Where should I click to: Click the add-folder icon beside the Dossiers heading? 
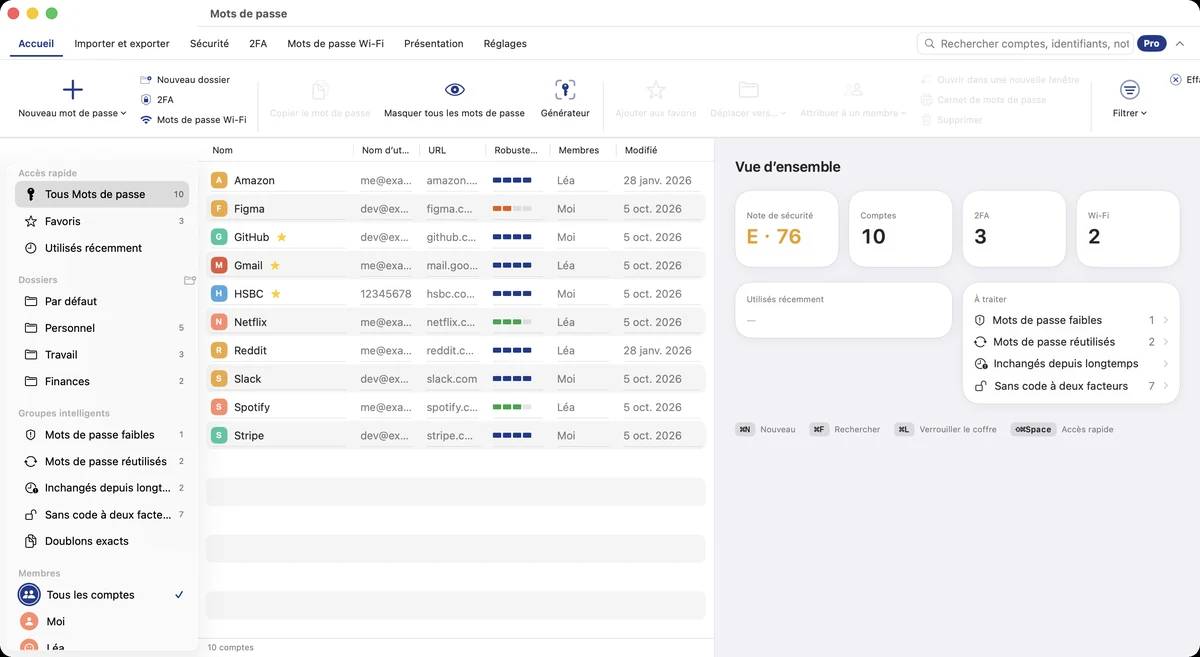pos(190,280)
